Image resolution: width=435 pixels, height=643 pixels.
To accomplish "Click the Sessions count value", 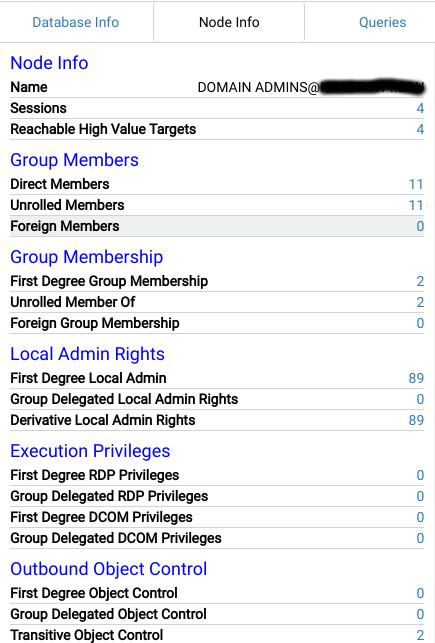I will point(420,108).
